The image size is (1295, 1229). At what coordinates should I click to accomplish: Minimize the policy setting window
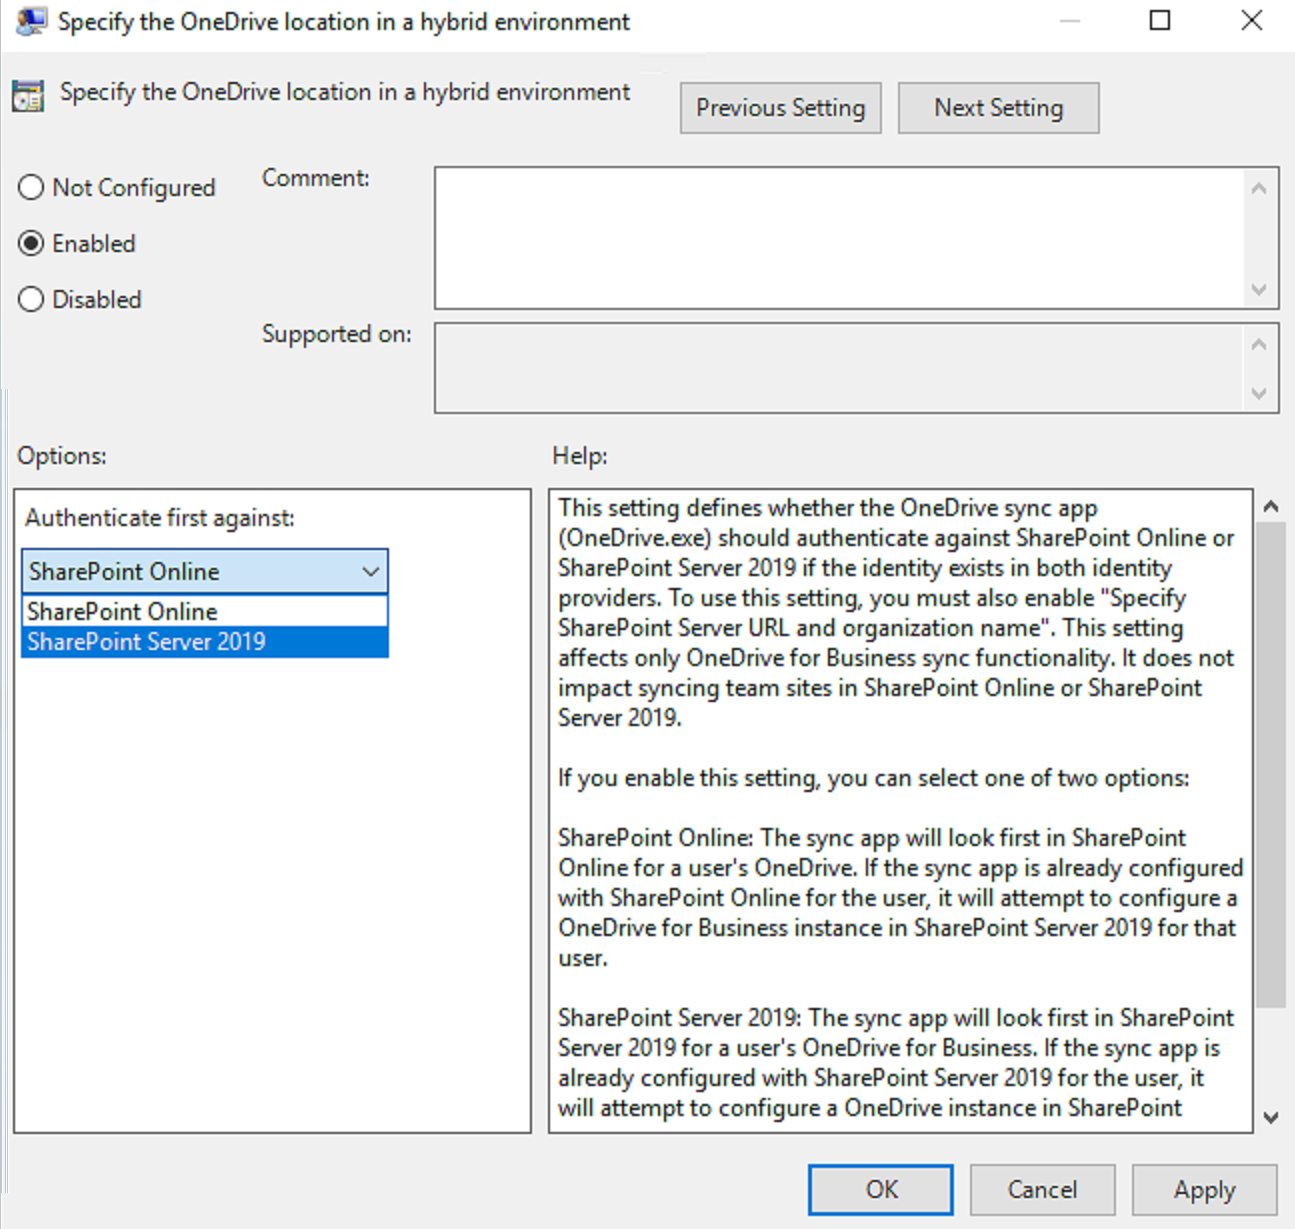[x=1070, y=20]
